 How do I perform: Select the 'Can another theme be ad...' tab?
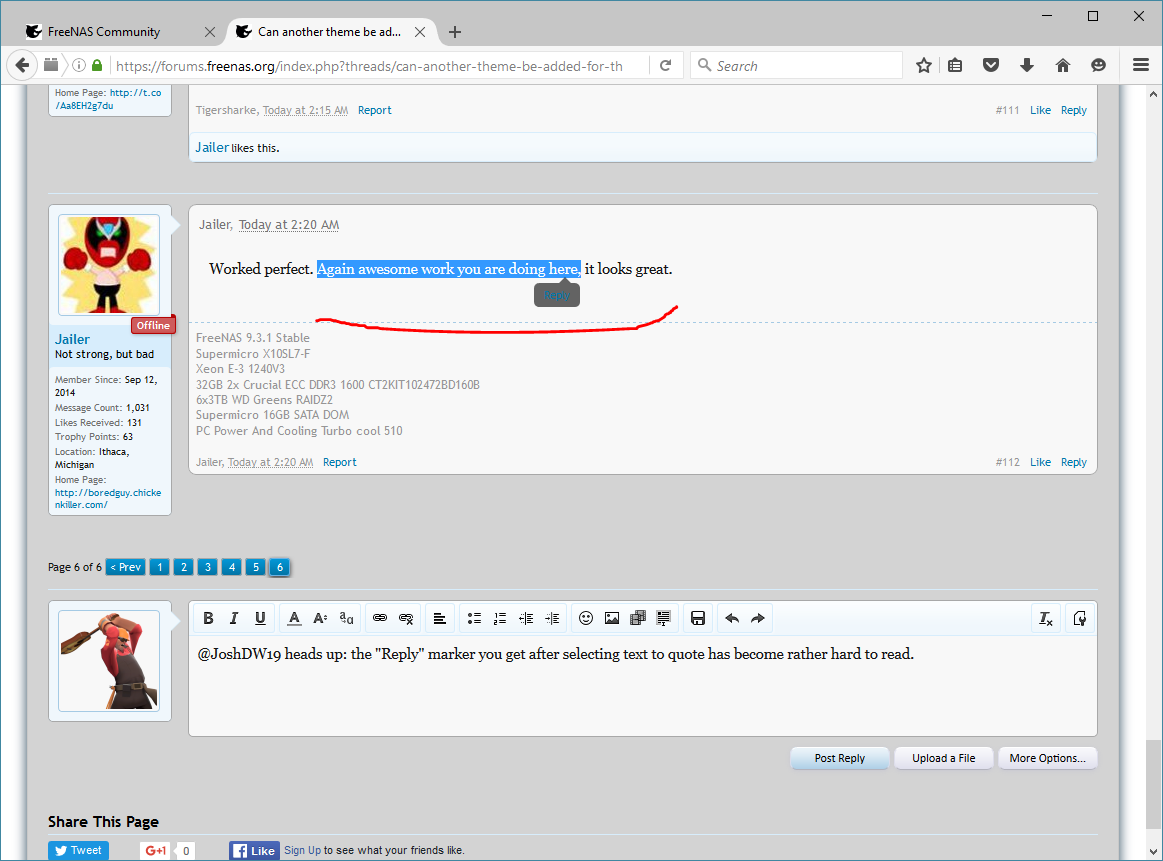point(329,32)
